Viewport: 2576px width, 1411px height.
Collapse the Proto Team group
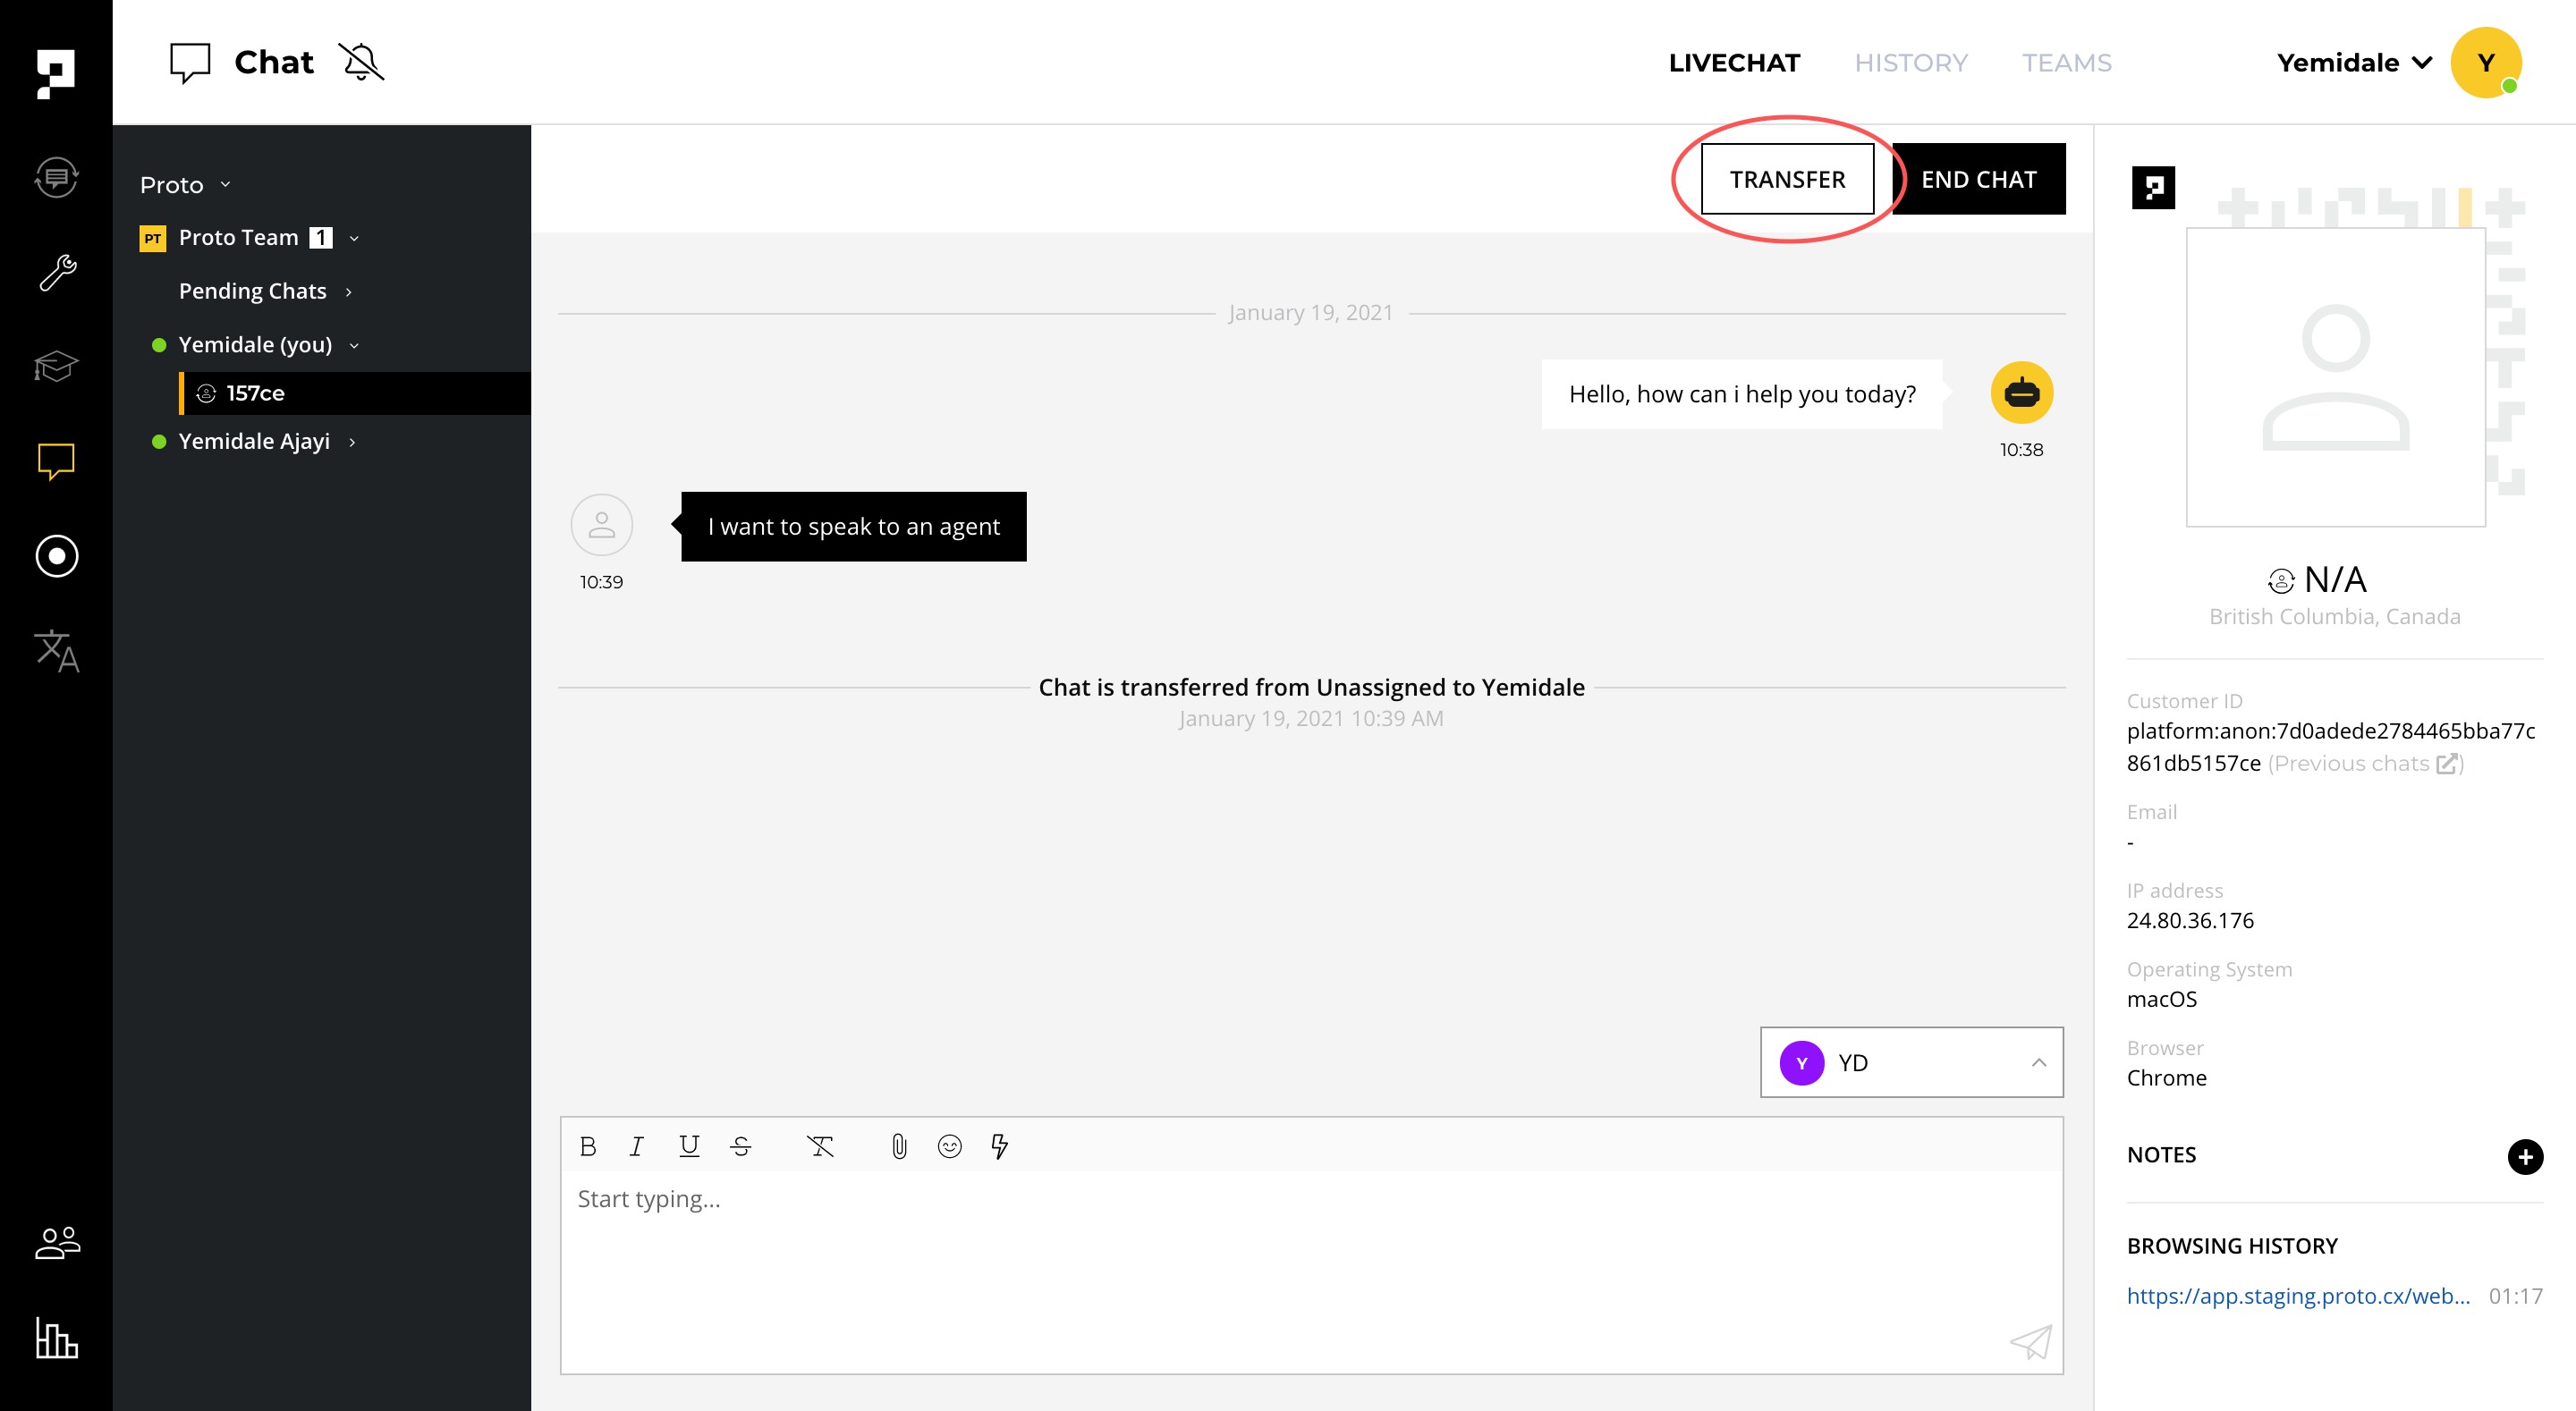click(x=353, y=238)
